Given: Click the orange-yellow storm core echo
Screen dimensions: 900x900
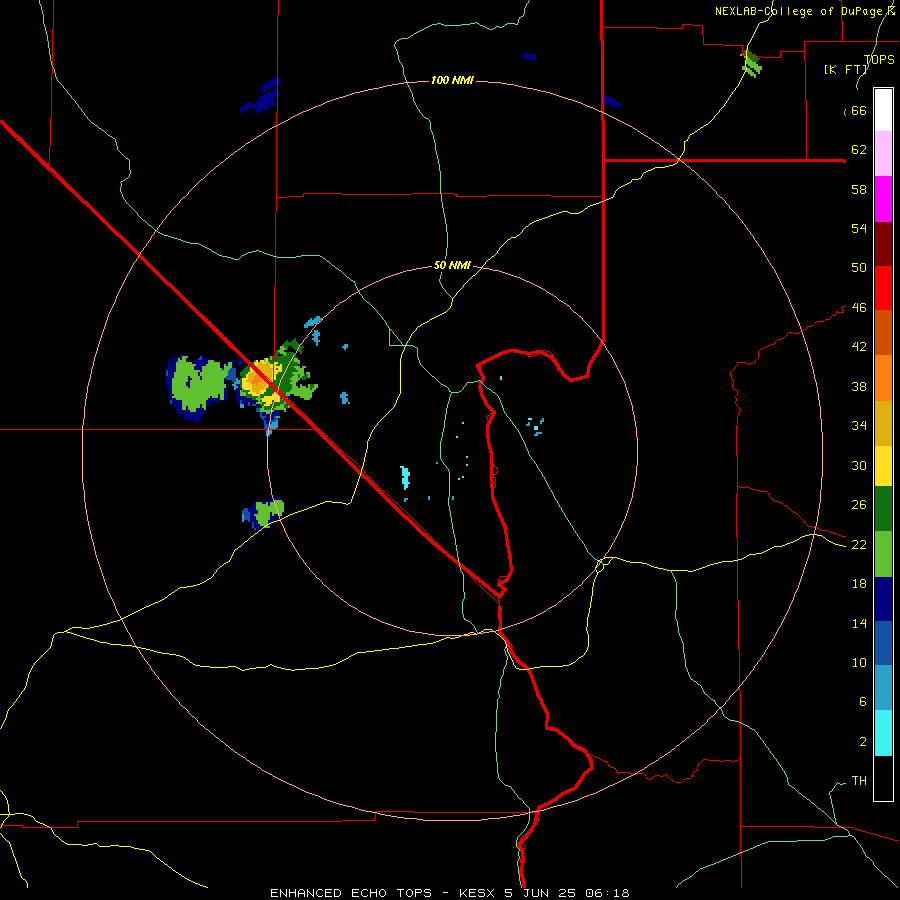Looking at the screenshot, I should (x=259, y=380).
